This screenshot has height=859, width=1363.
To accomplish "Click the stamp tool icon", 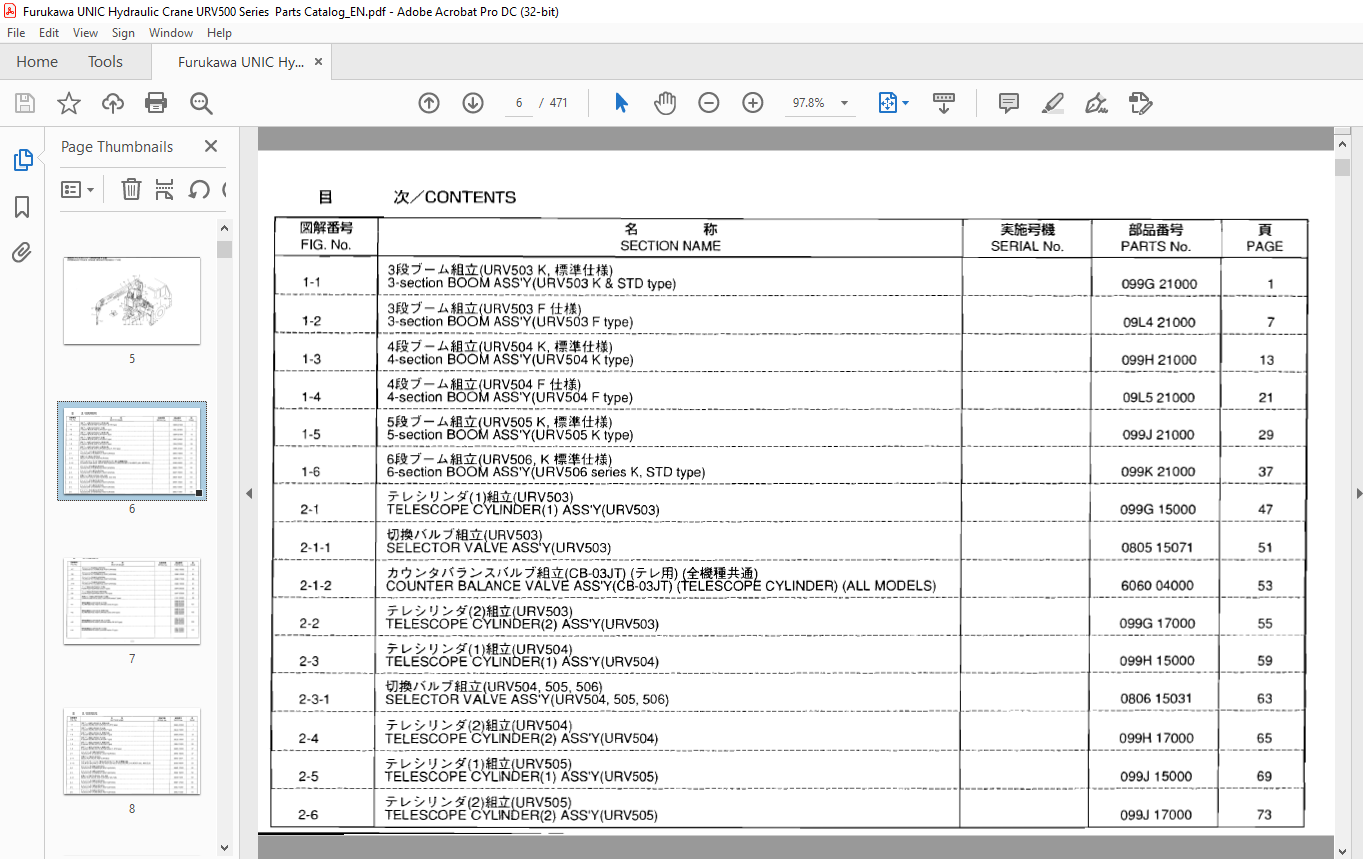I will coord(1140,103).
